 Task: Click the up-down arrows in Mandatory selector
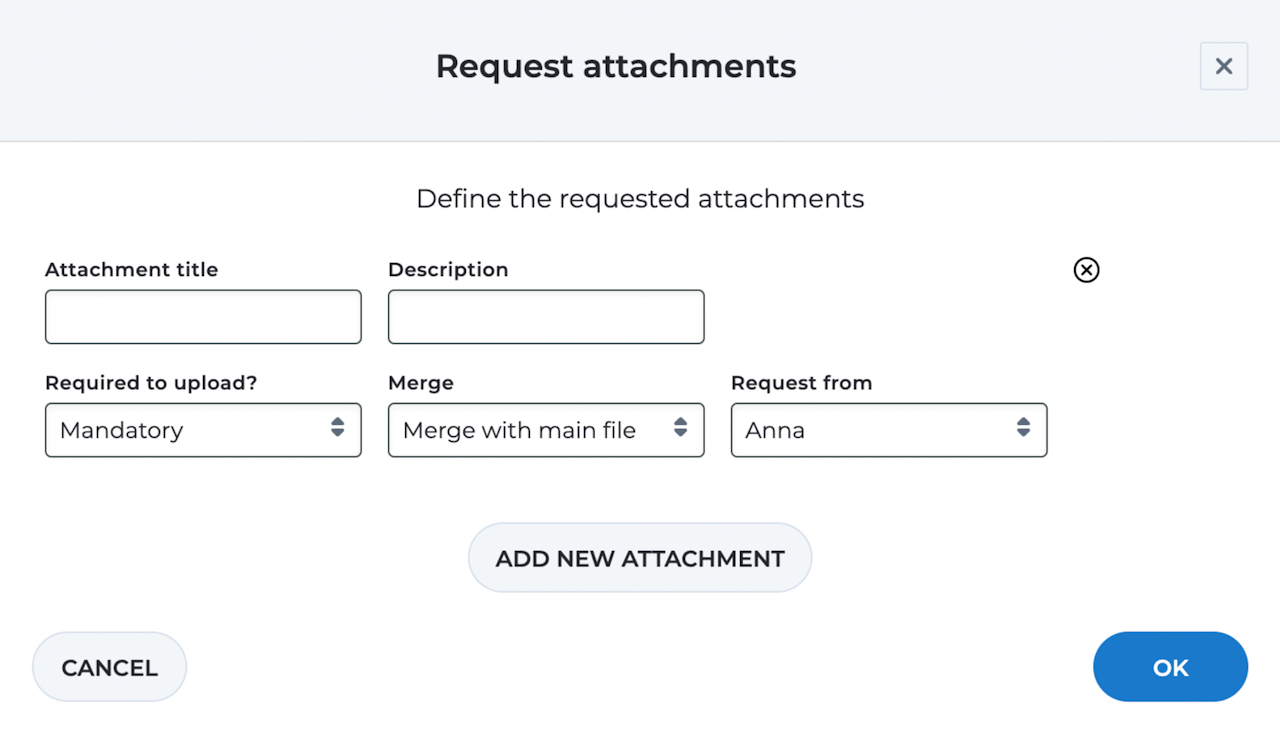point(337,428)
